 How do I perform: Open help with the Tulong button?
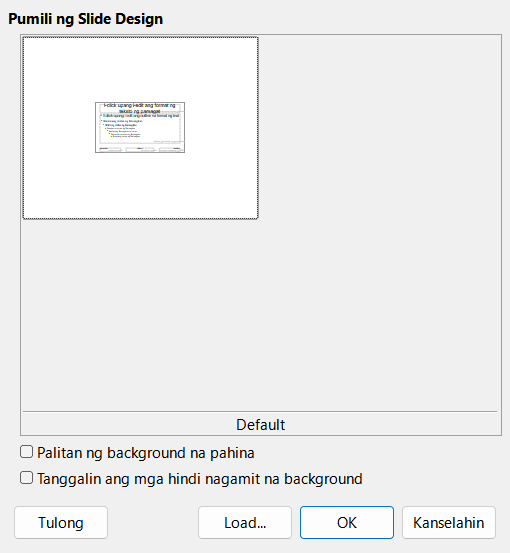tap(61, 522)
